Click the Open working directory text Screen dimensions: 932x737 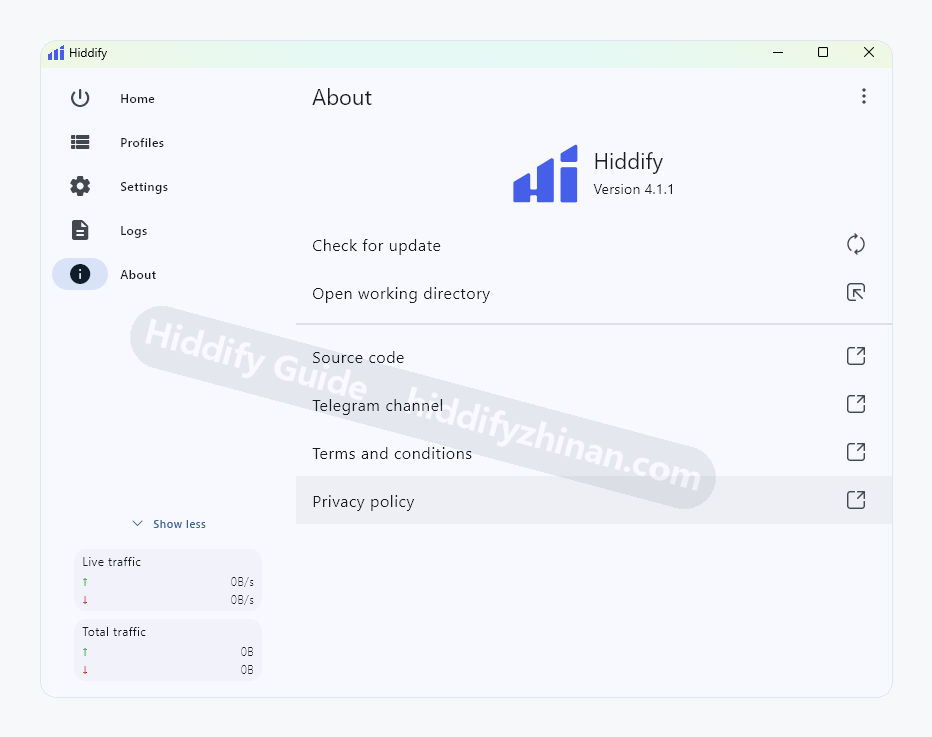pos(401,294)
